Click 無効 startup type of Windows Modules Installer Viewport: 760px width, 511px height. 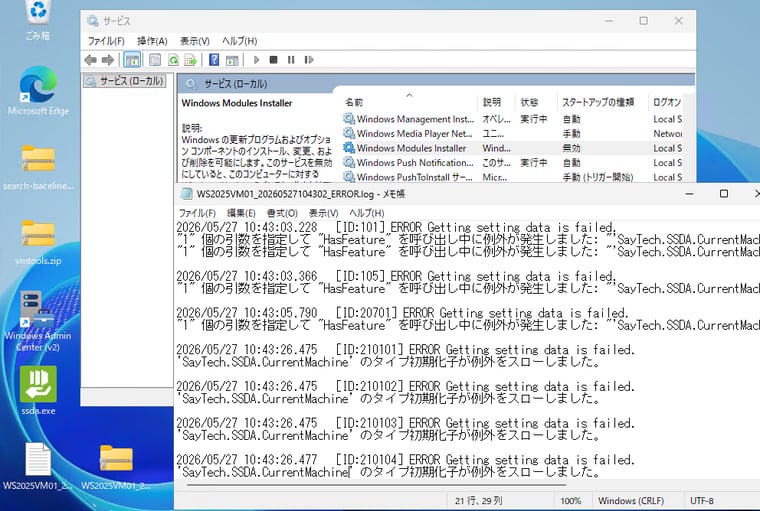571,148
